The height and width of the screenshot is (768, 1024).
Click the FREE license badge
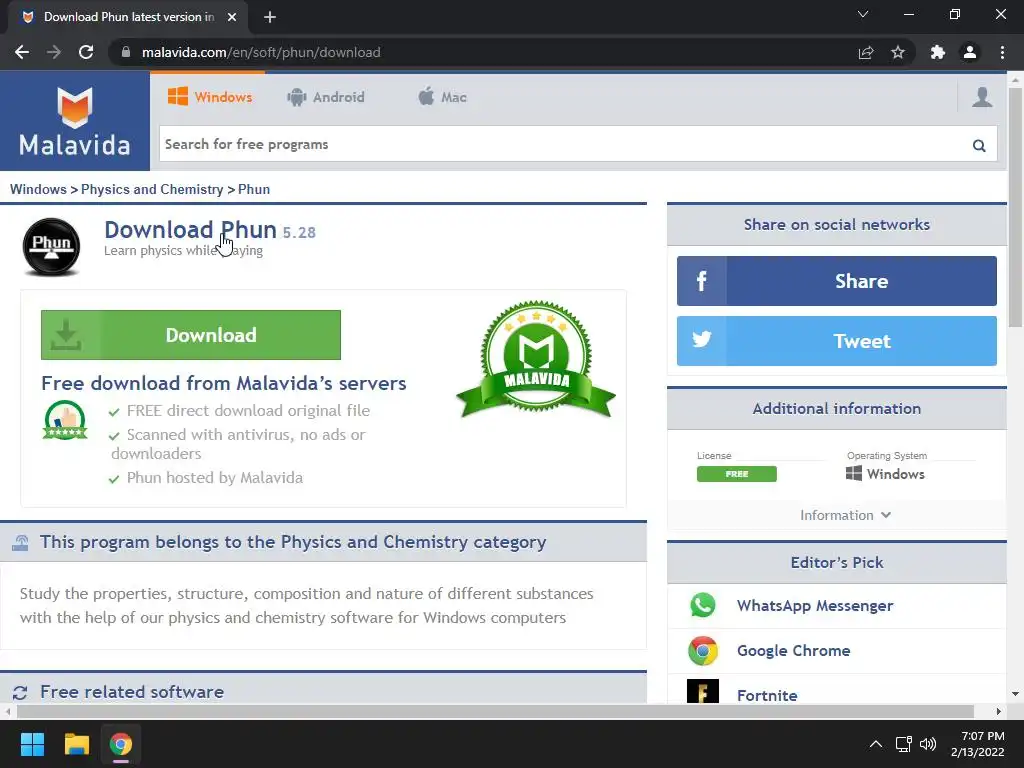[737, 474]
